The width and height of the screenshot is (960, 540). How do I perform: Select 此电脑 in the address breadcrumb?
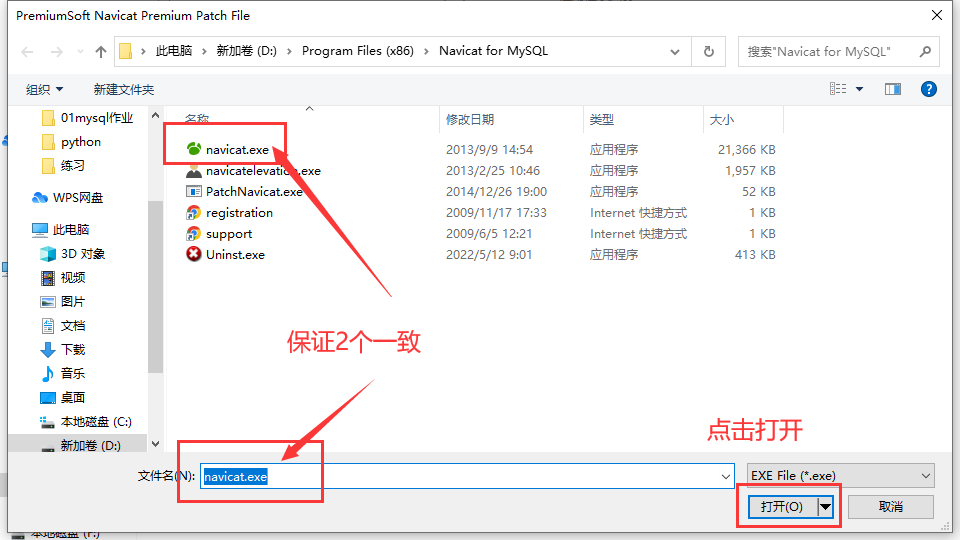pyautogui.click(x=174, y=51)
